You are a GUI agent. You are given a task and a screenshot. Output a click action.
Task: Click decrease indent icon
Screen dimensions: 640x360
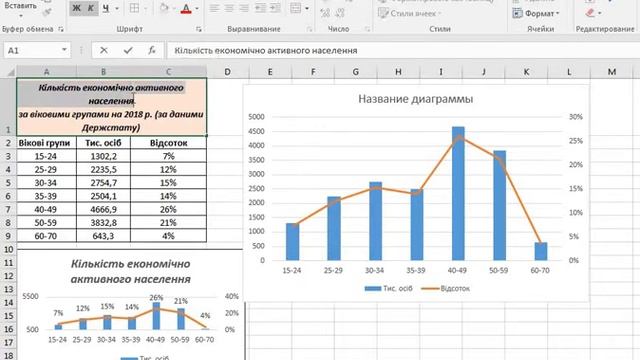(x=260, y=8)
